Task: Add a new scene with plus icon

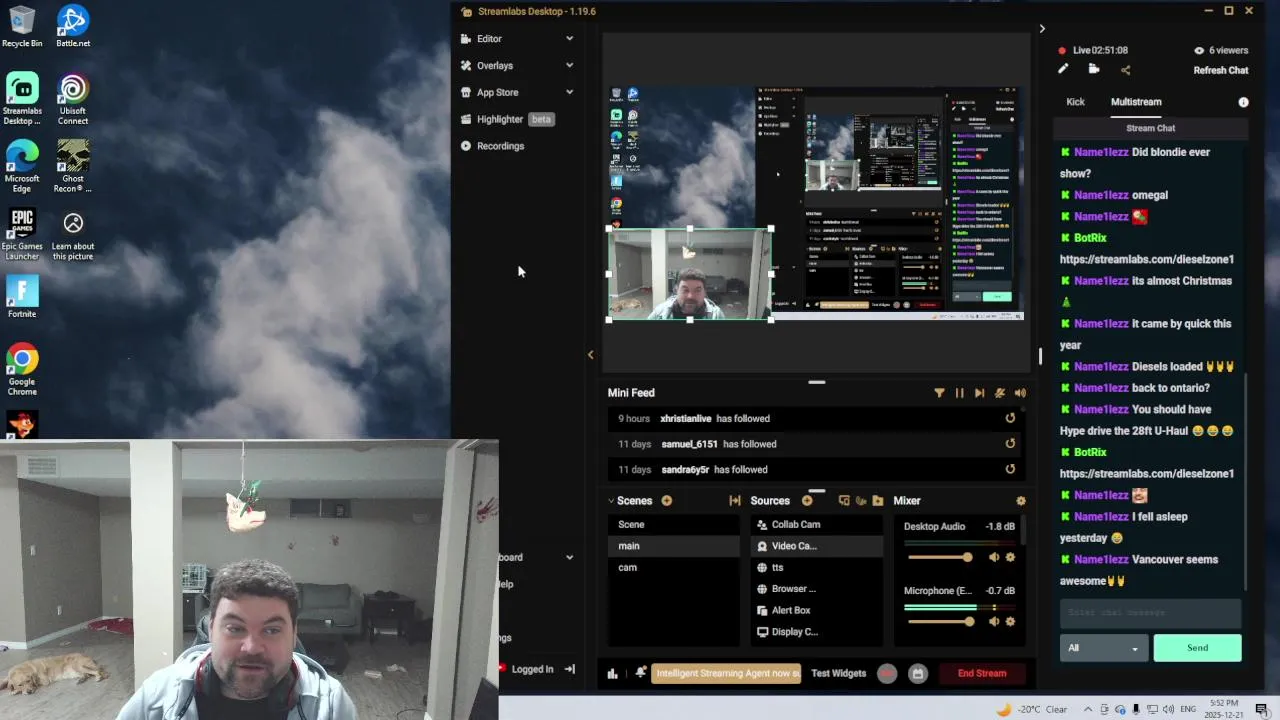Action: pos(666,501)
